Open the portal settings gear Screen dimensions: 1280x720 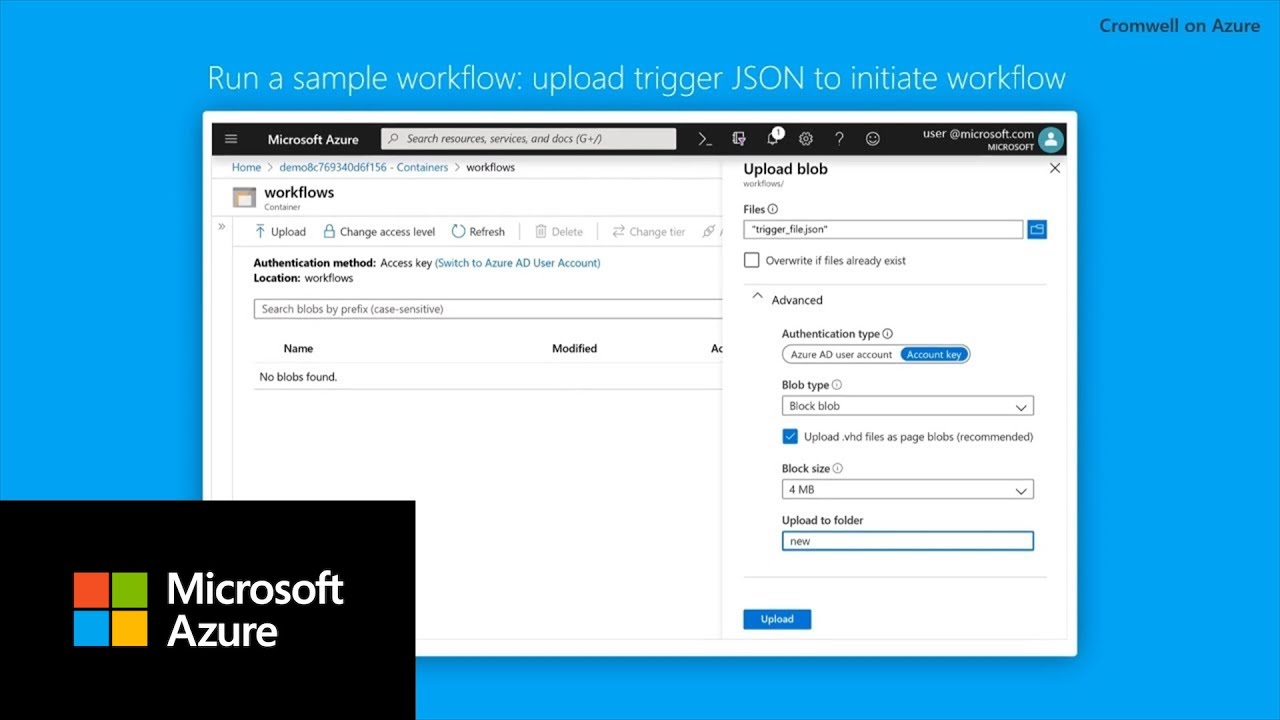(806, 139)
